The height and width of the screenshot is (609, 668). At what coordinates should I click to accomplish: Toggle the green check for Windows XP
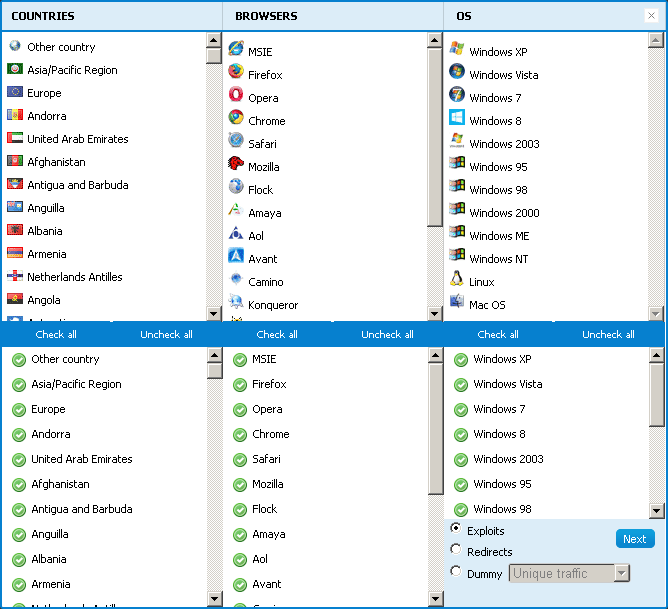[461, 360]
